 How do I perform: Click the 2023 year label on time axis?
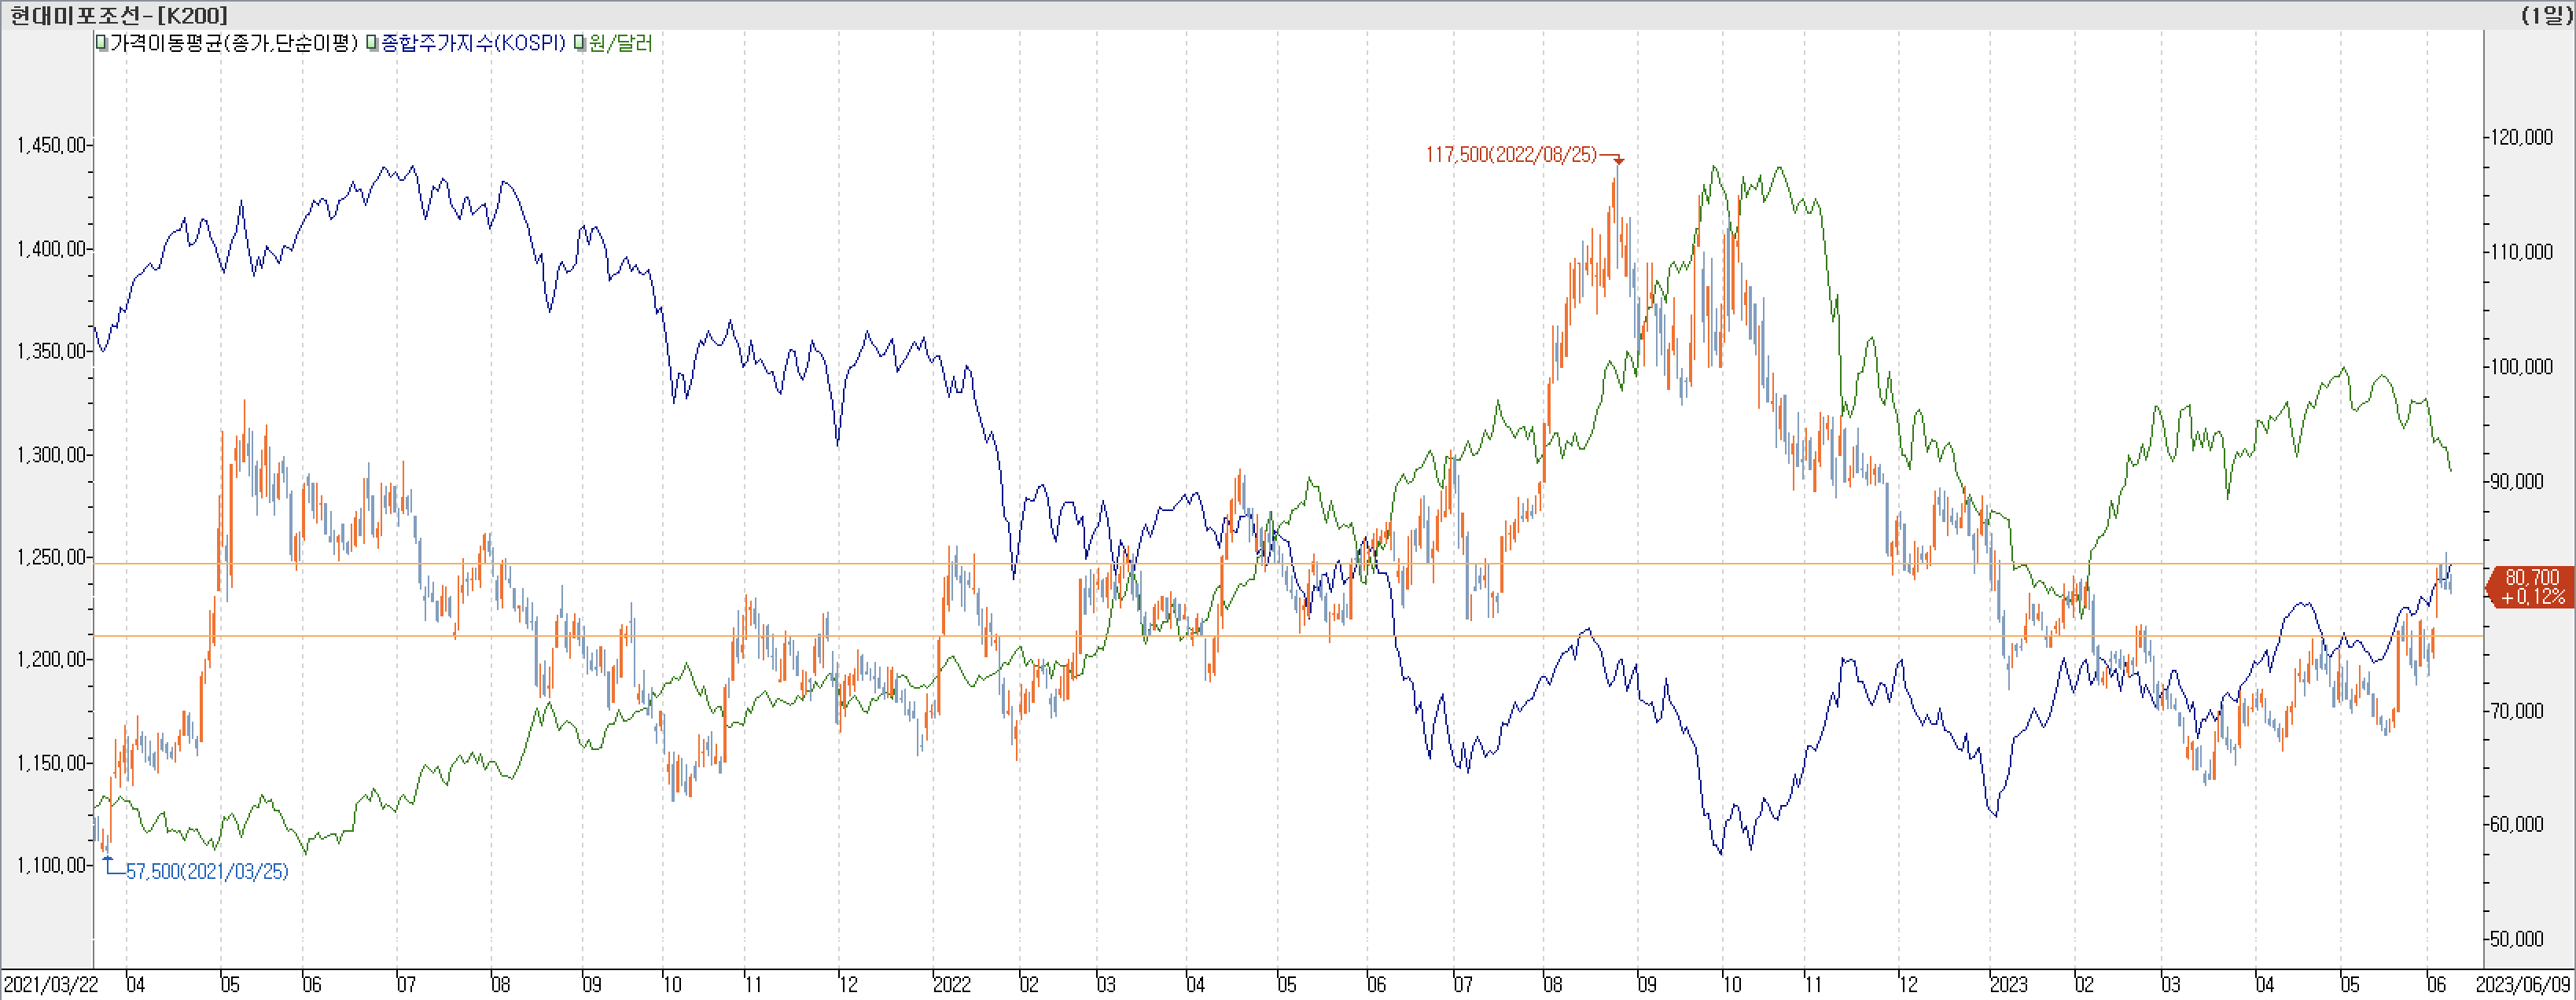pyautogui.click(x=2008, y=985)
